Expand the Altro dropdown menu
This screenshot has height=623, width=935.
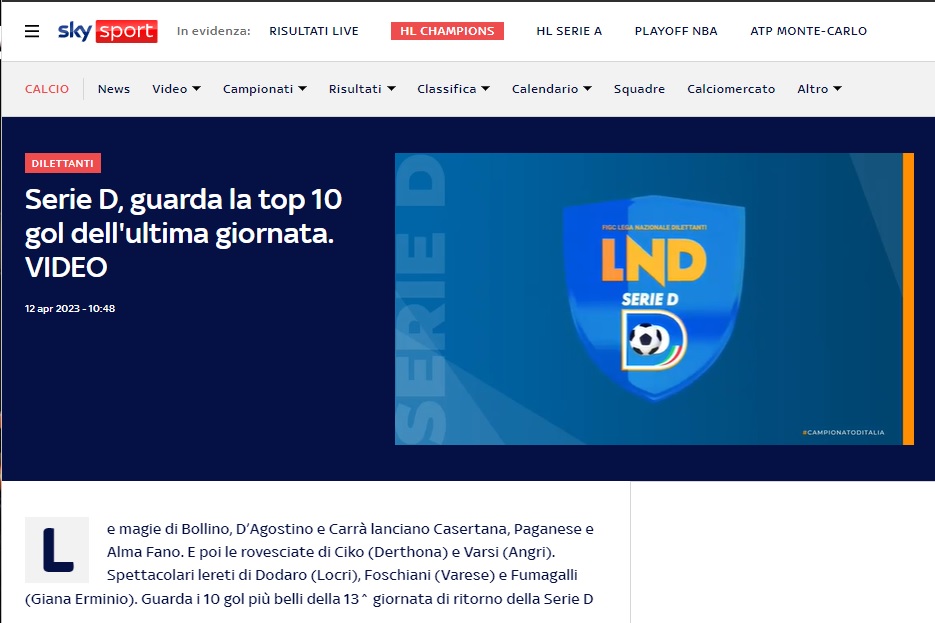point(819,89)
